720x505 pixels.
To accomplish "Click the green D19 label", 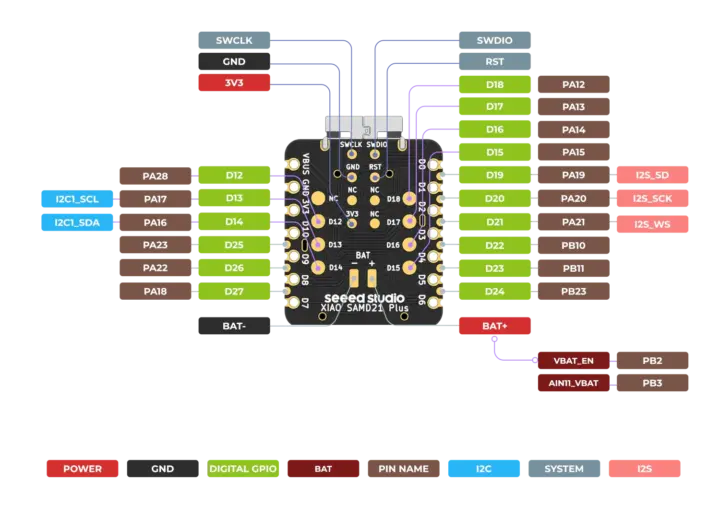I will pos(495,175).
